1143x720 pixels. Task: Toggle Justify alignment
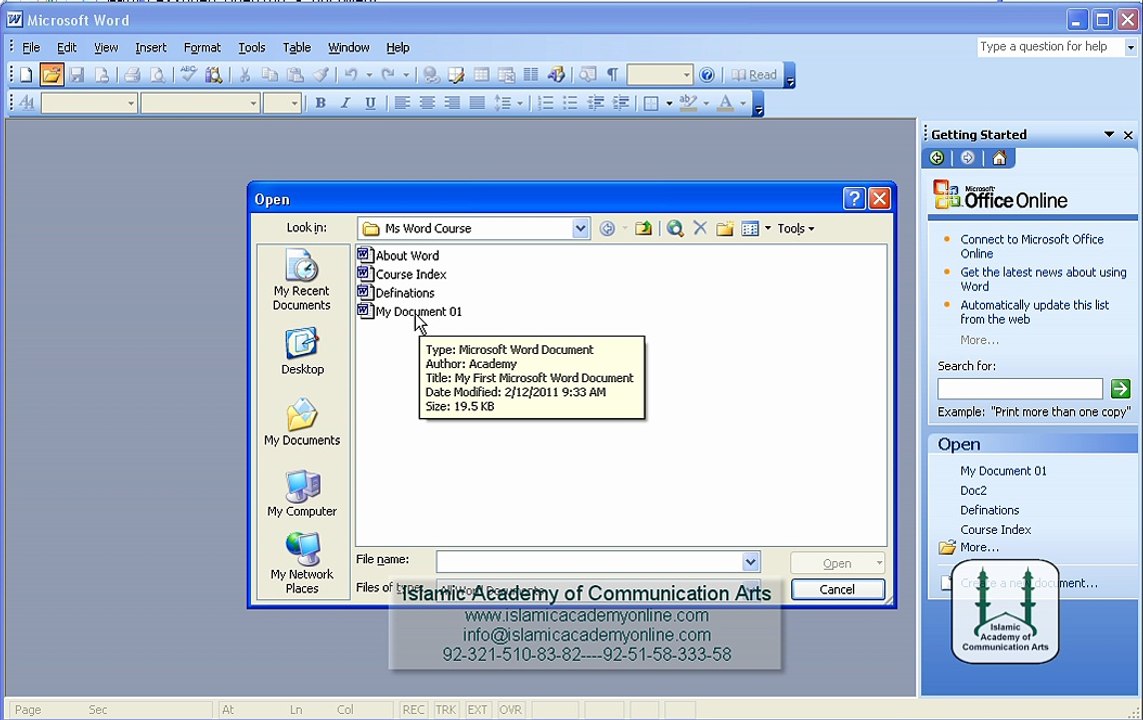coord(477,103)
